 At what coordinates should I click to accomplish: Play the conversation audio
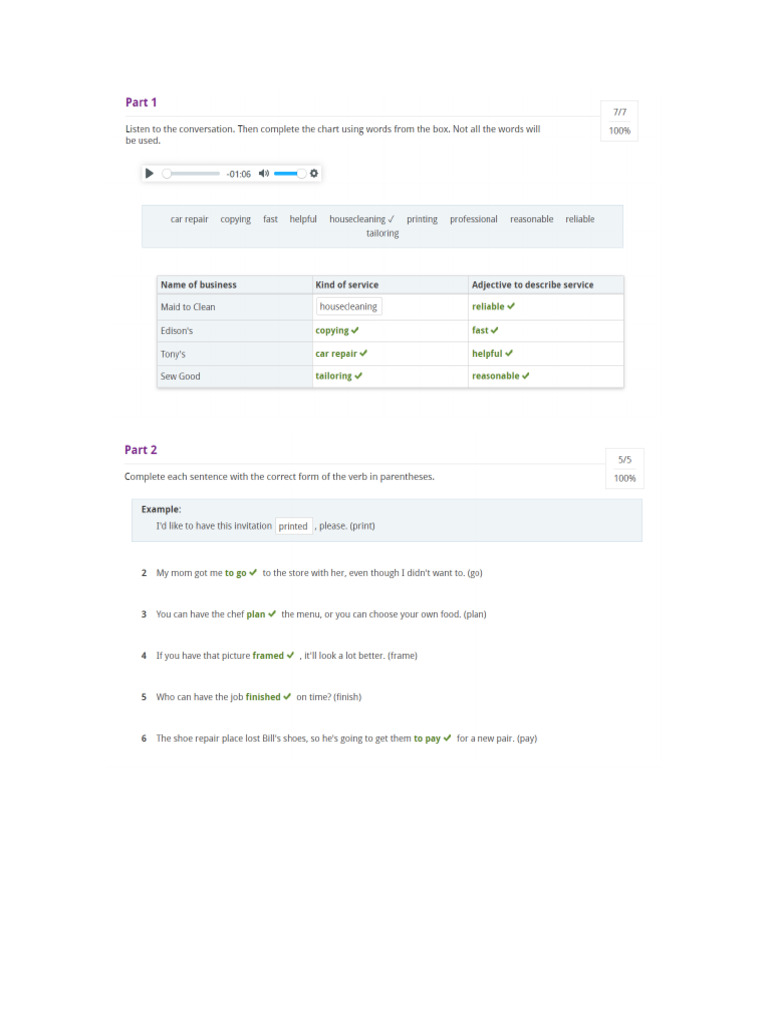pos(150,173)
